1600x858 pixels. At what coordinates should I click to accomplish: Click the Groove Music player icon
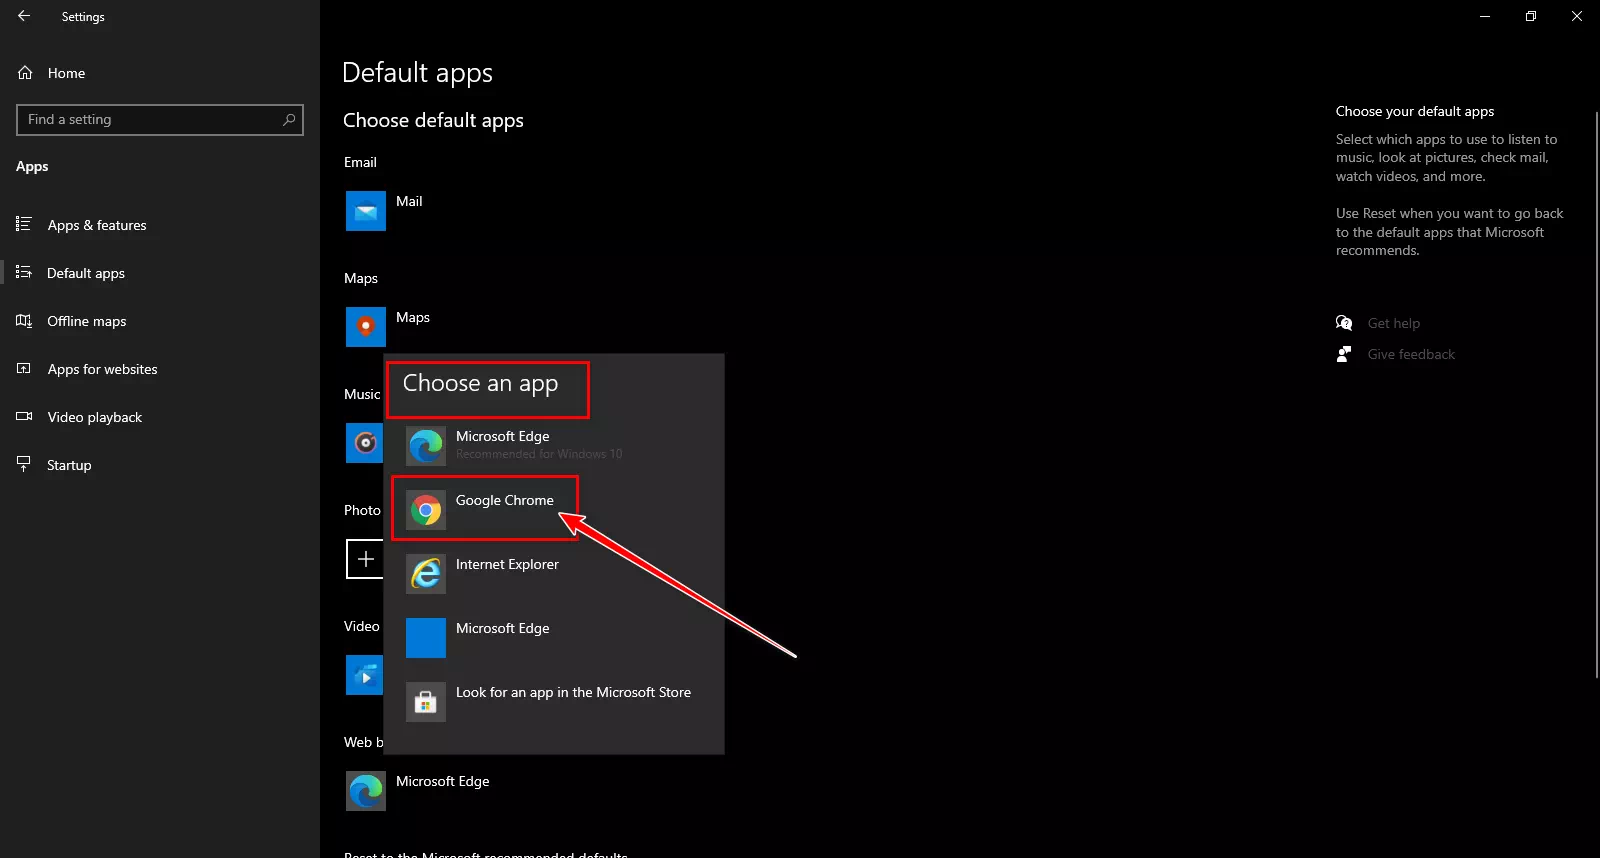(x=364, y=443)
